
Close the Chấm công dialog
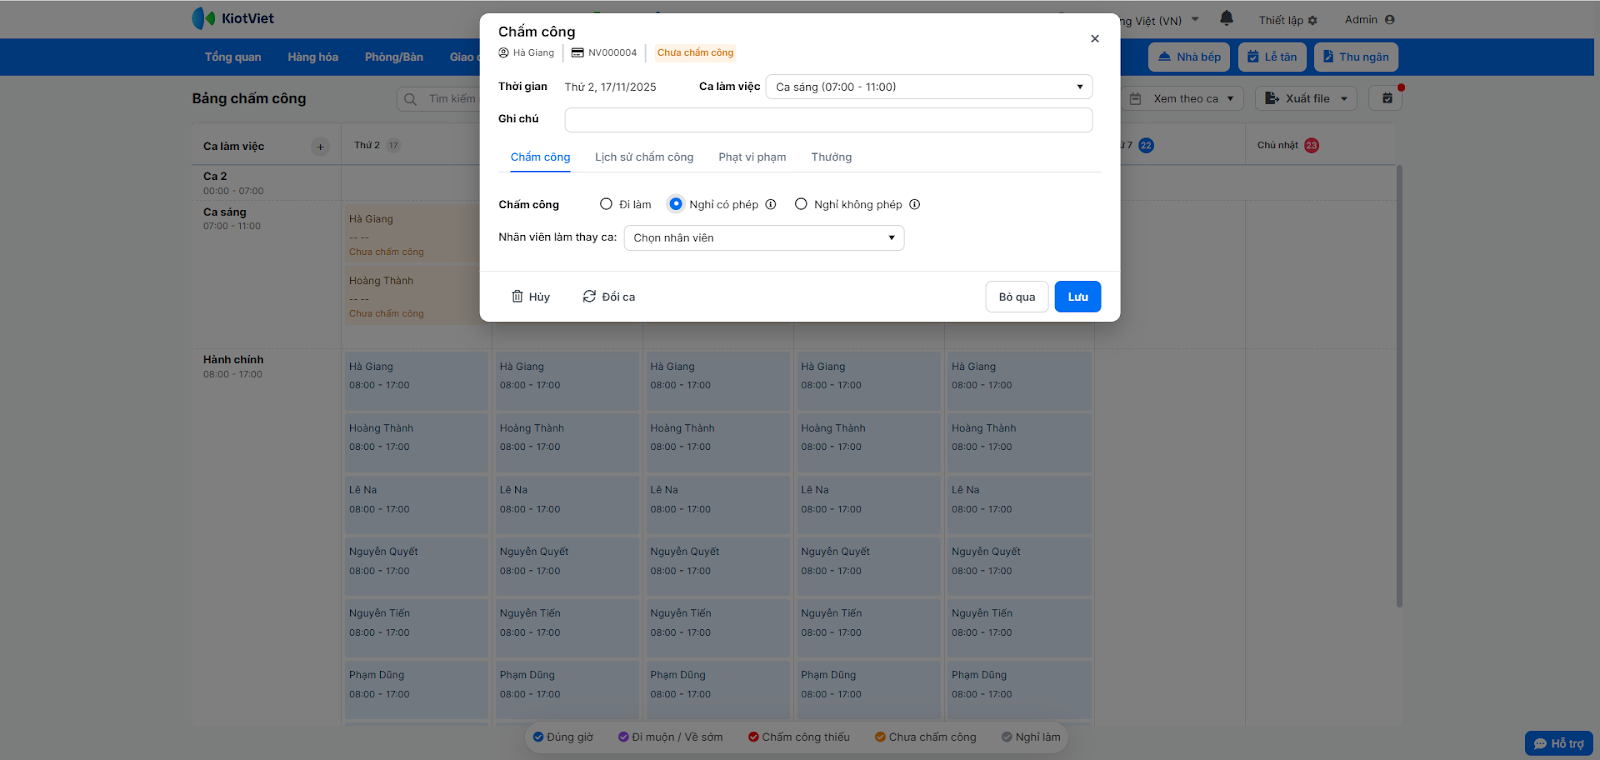pos(1095,39)
